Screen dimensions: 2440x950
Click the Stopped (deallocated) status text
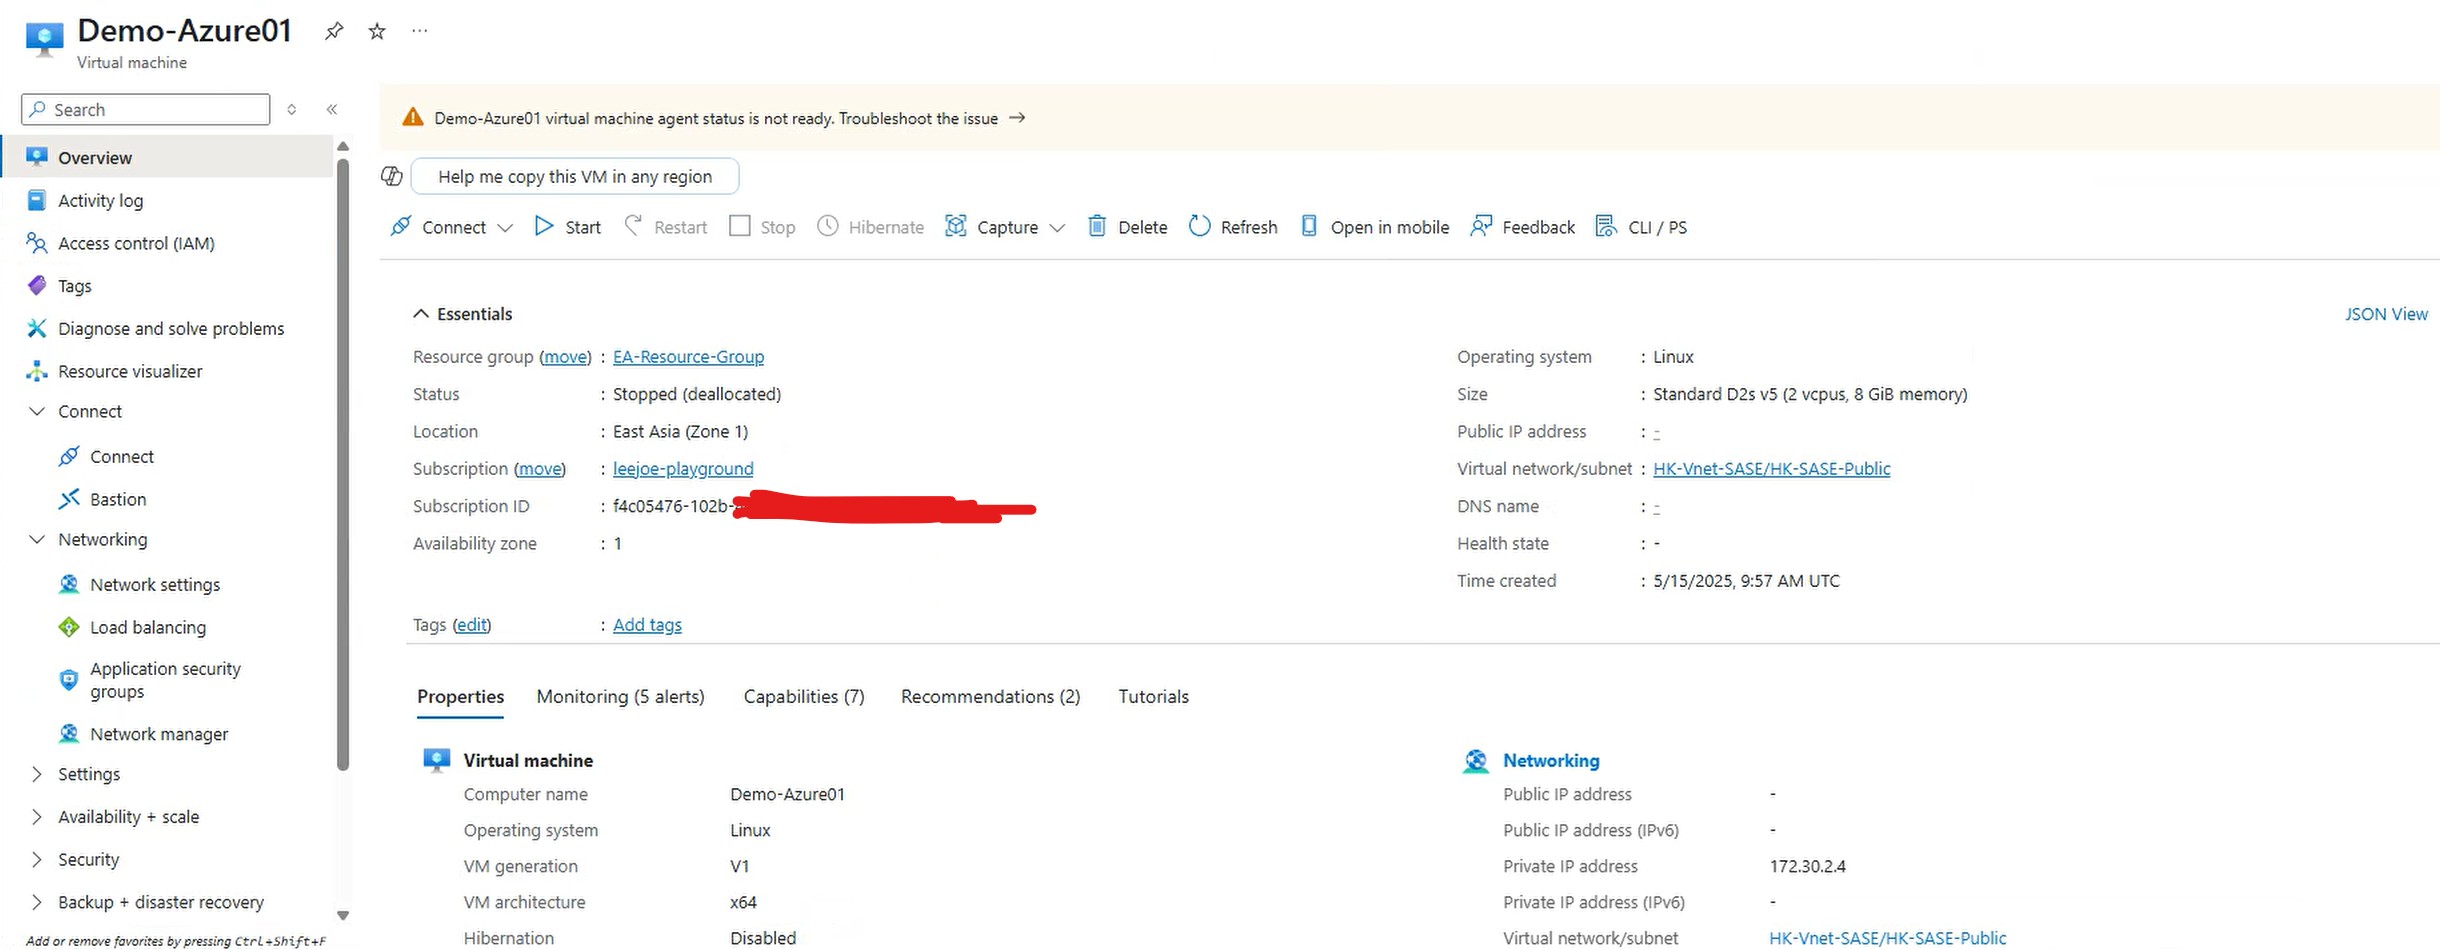697,394
